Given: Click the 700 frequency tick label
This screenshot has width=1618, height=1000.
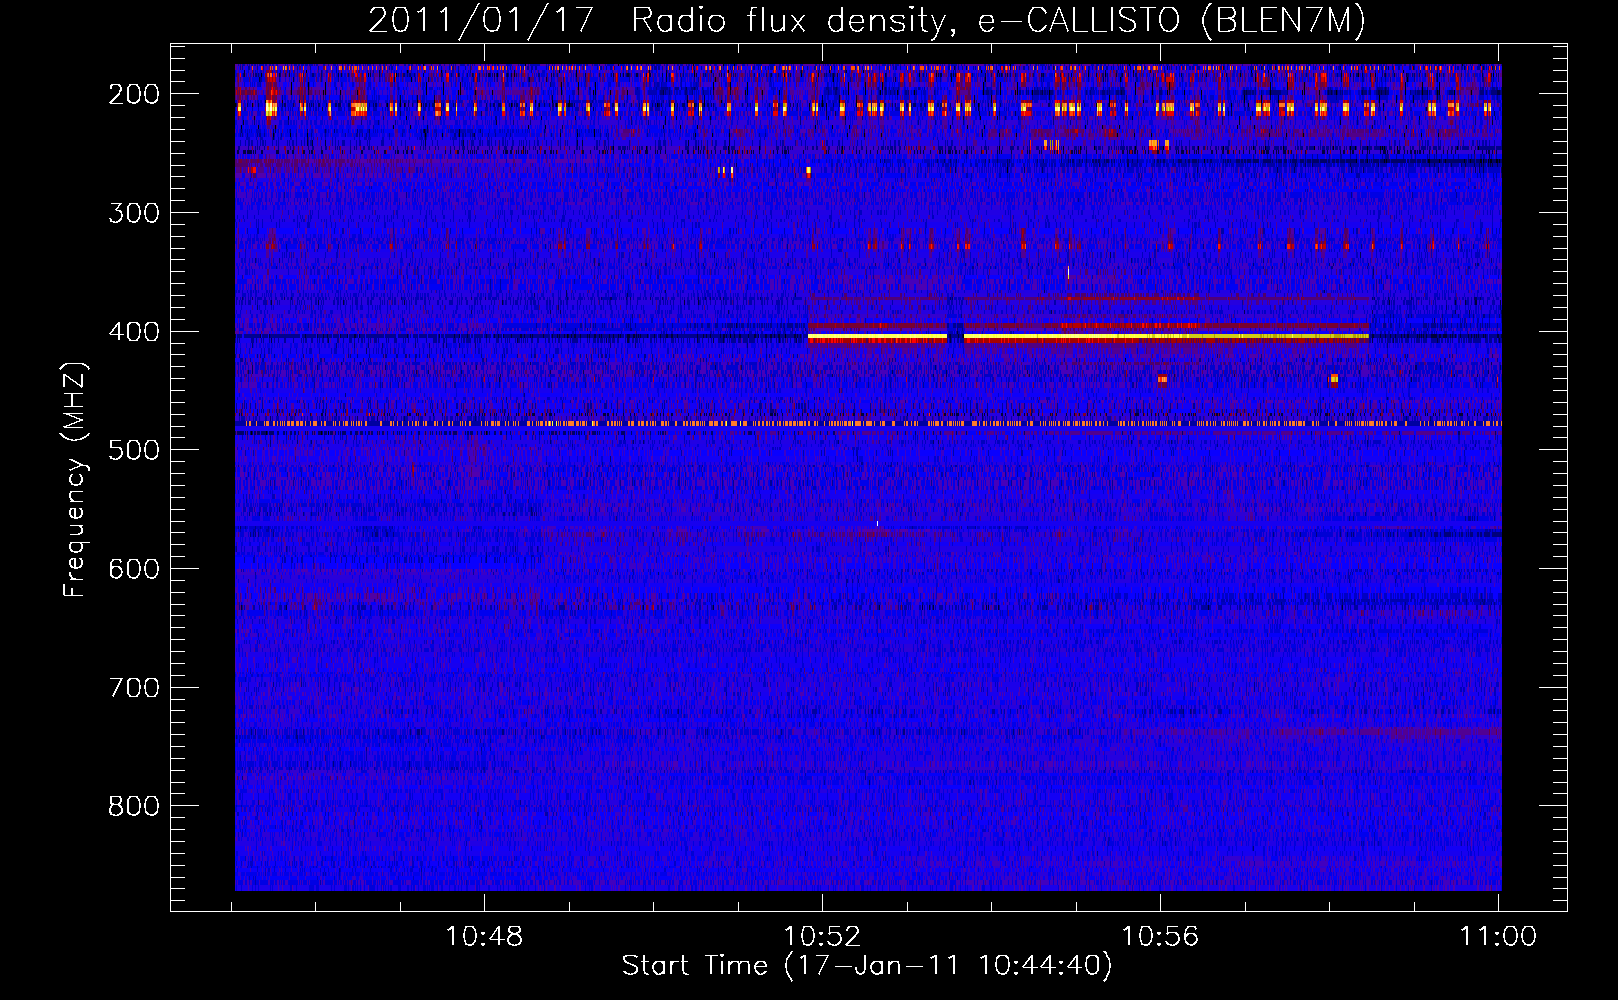Looking at the screenshot, I should [x=133, y=687].
